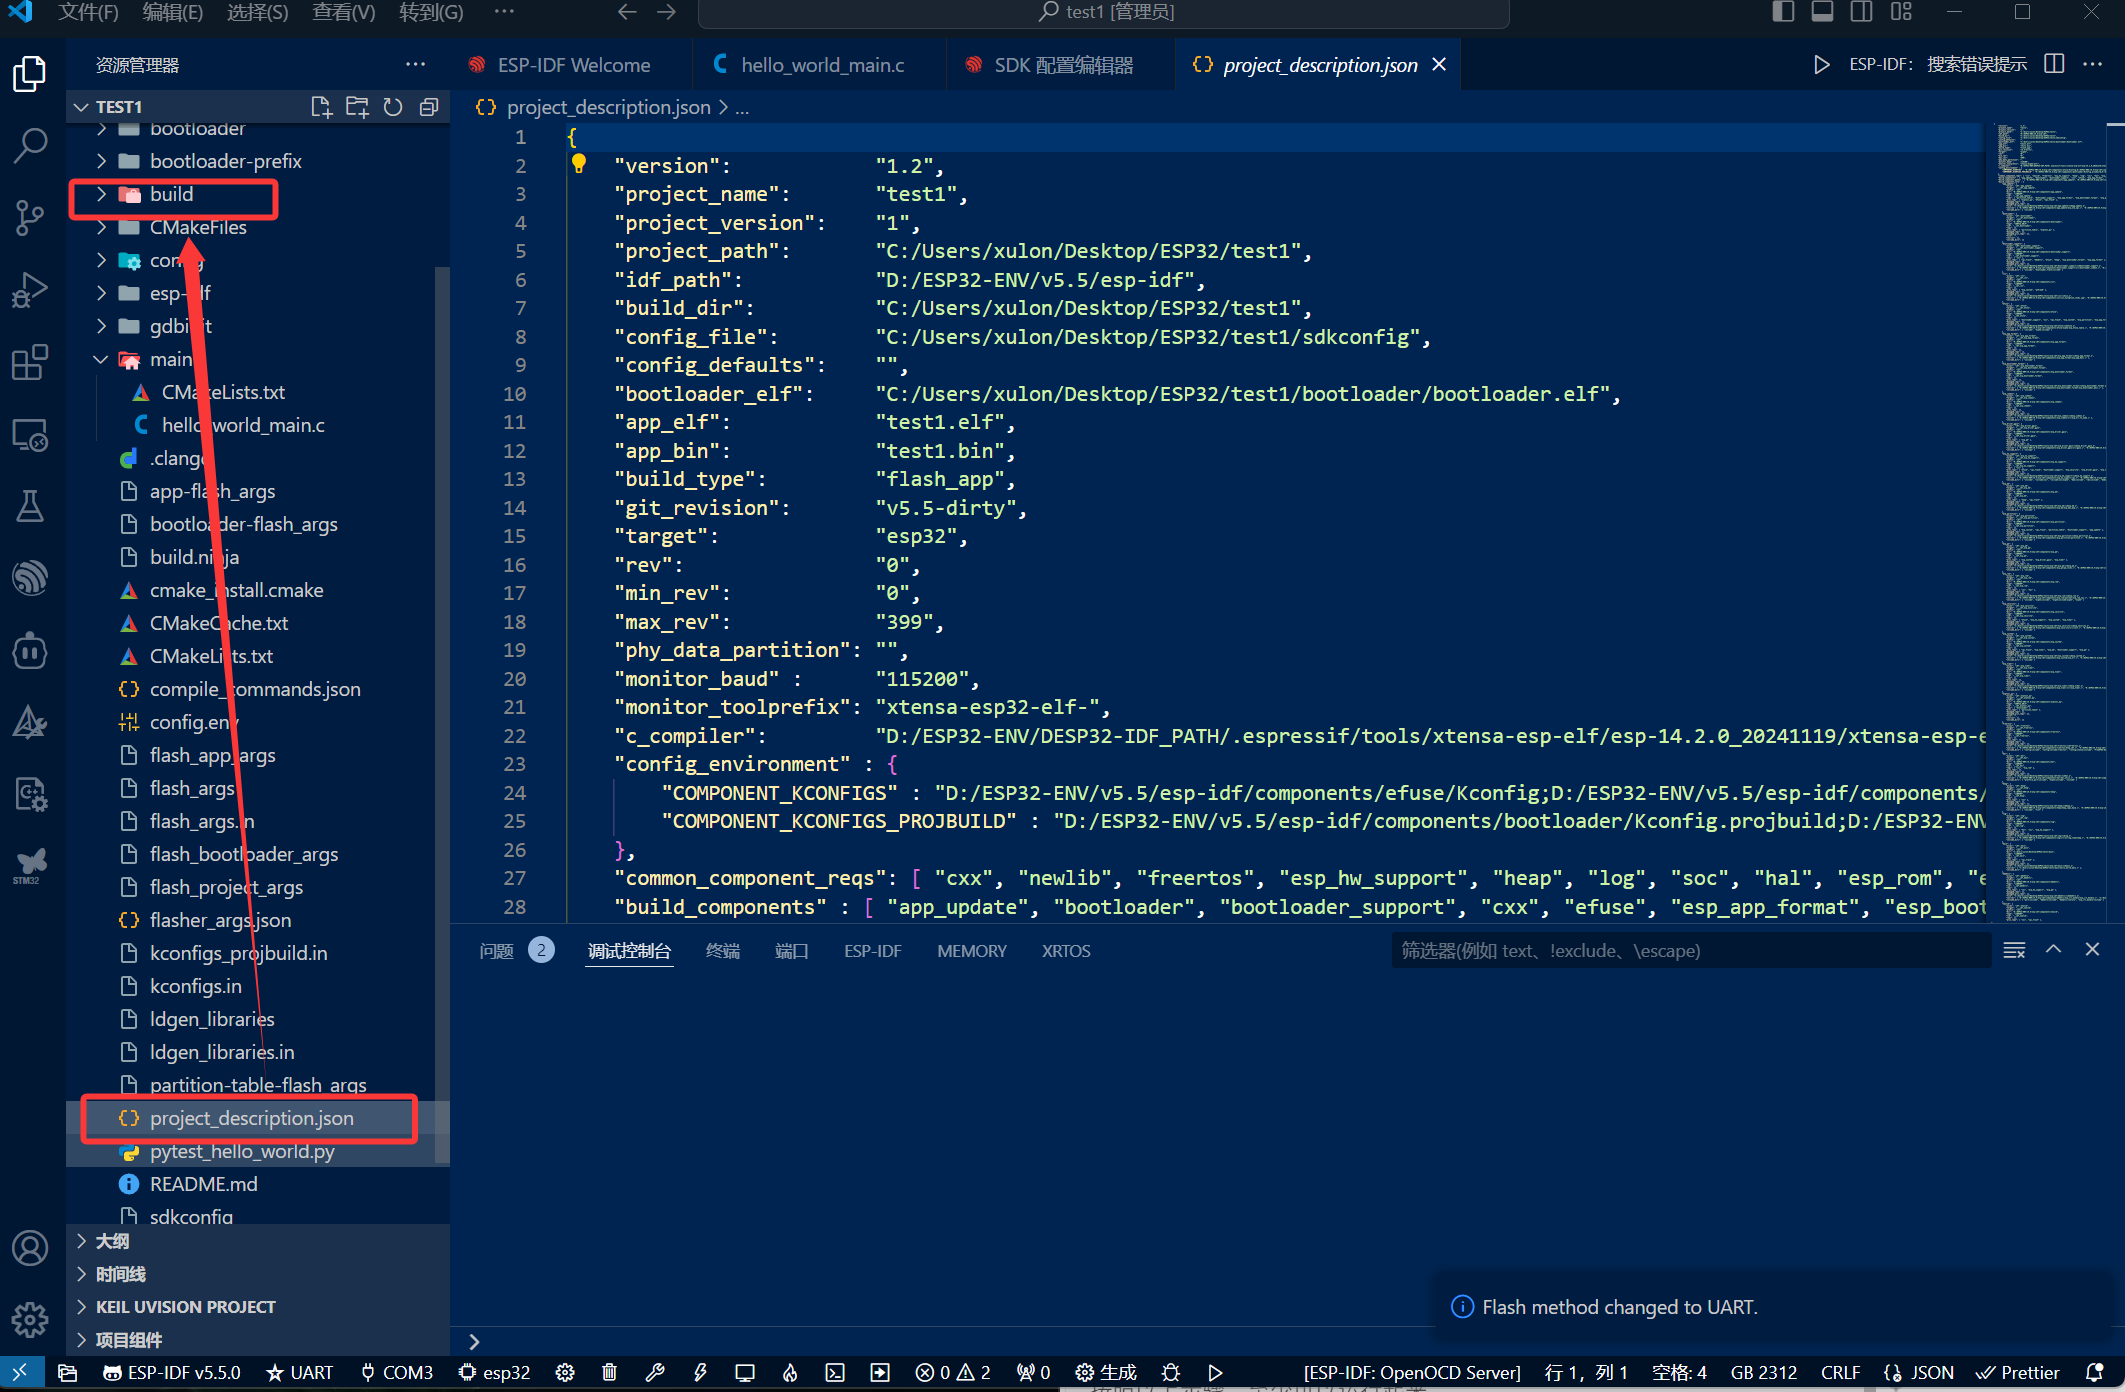
Task: Open the Manage gear in activity bar
Action: (x=30, y=1319)
